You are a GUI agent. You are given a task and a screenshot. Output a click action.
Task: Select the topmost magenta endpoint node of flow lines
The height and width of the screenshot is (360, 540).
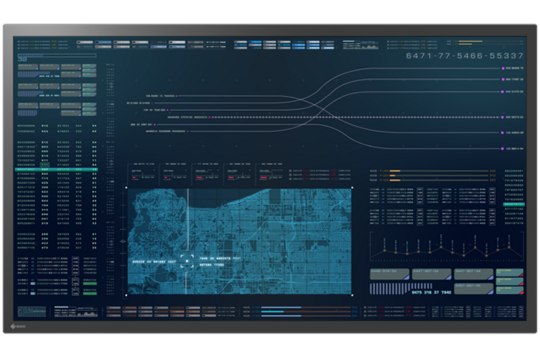[x=503, y=69]
